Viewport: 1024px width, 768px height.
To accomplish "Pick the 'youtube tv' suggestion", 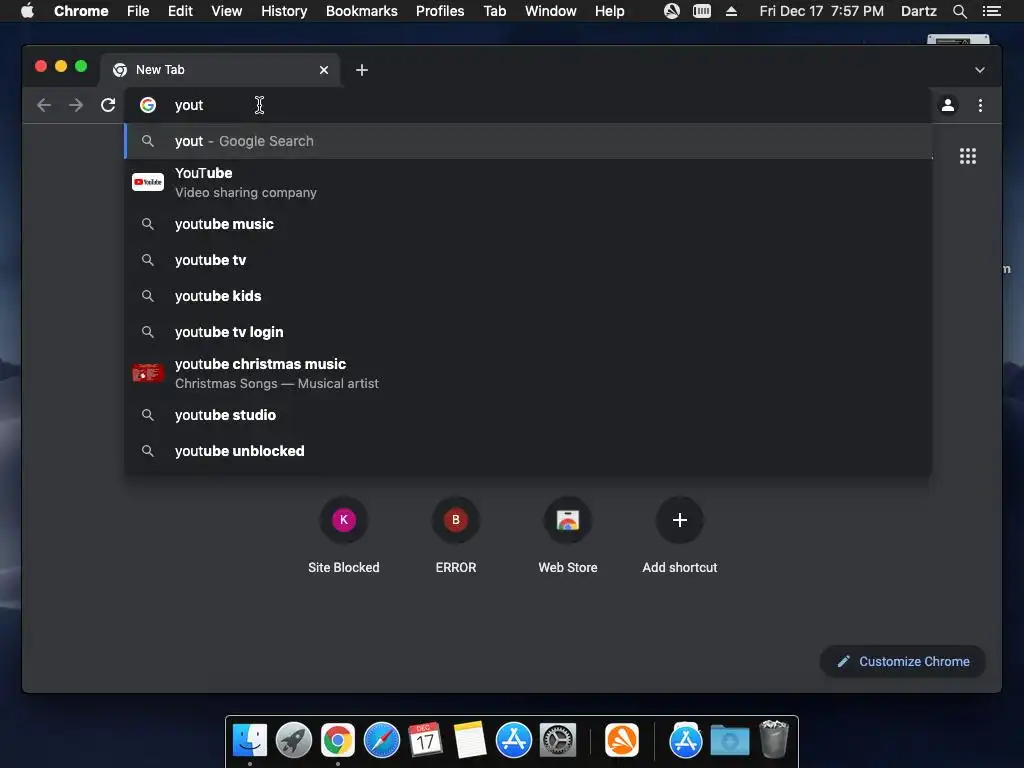I will click(528, 260).
